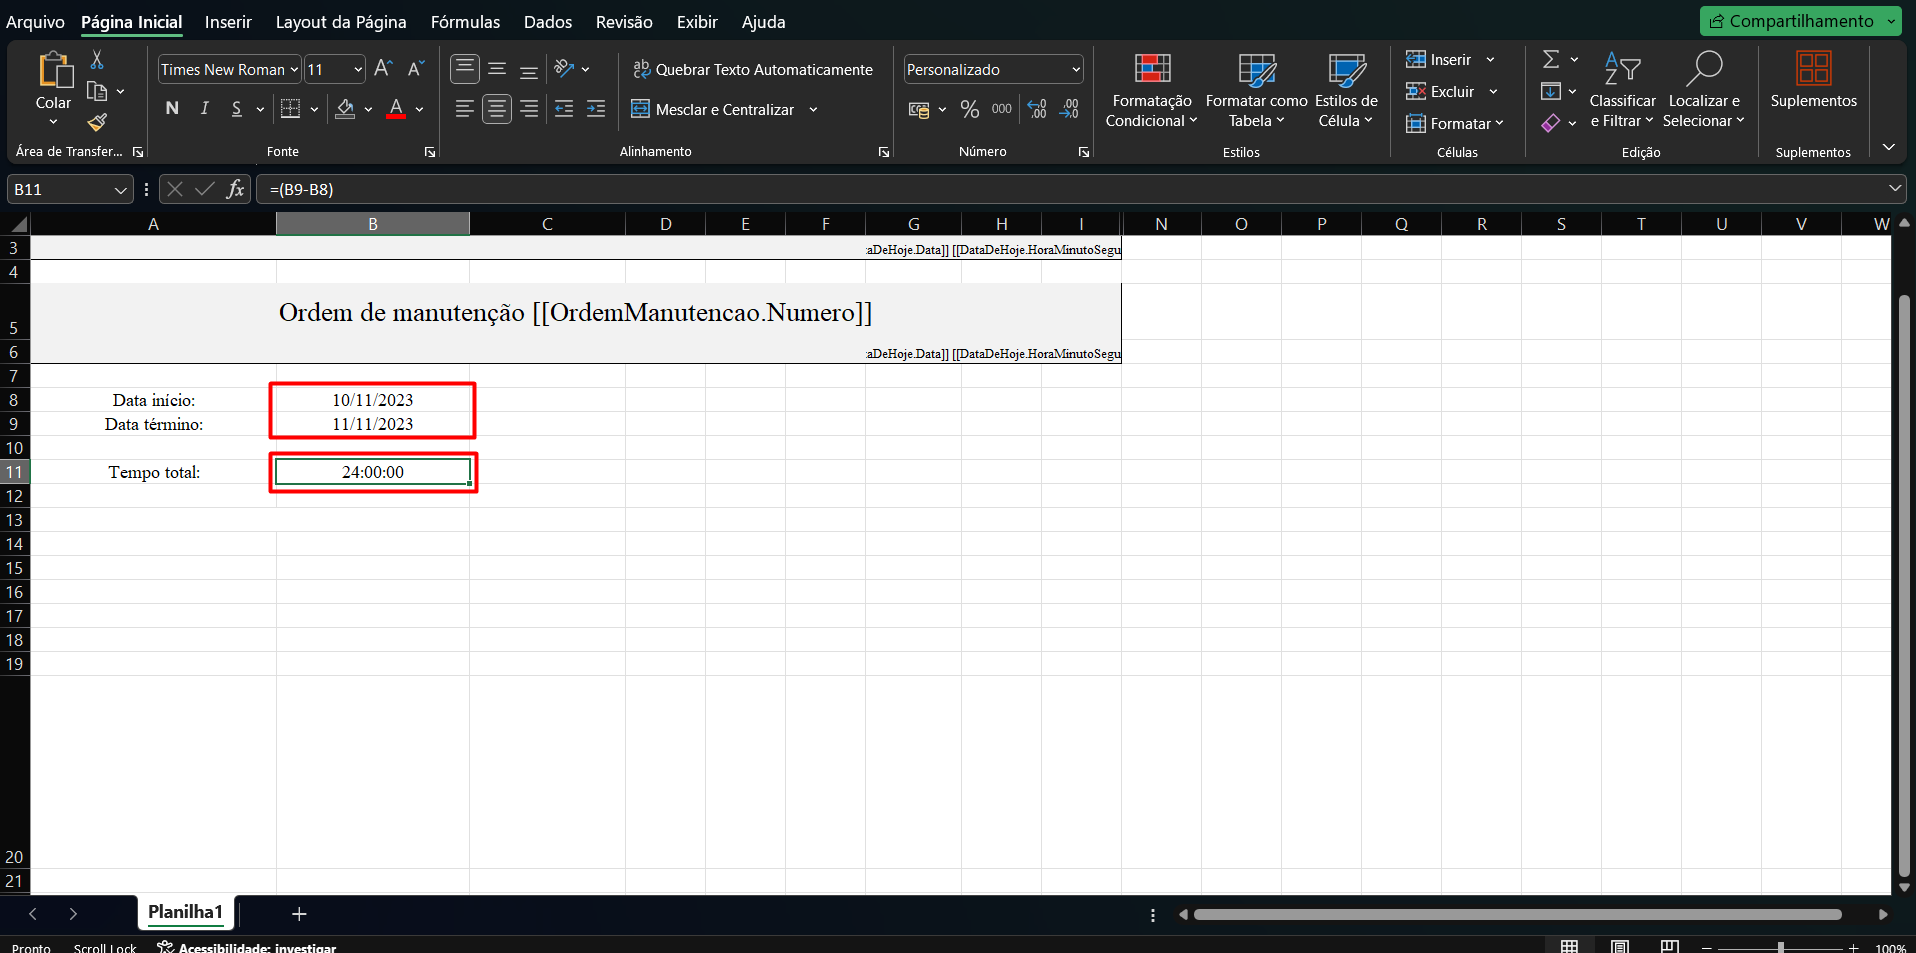This screenshot has height=953, width=1916.
Task: Click the AutoSum sigma icon
Action: tap(1551, 60)
